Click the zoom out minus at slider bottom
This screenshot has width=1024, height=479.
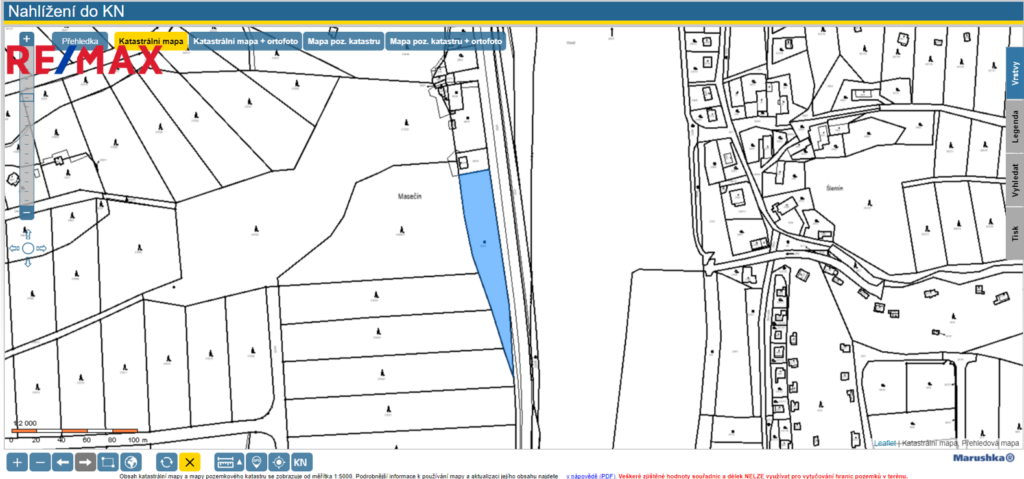(27, 212)
